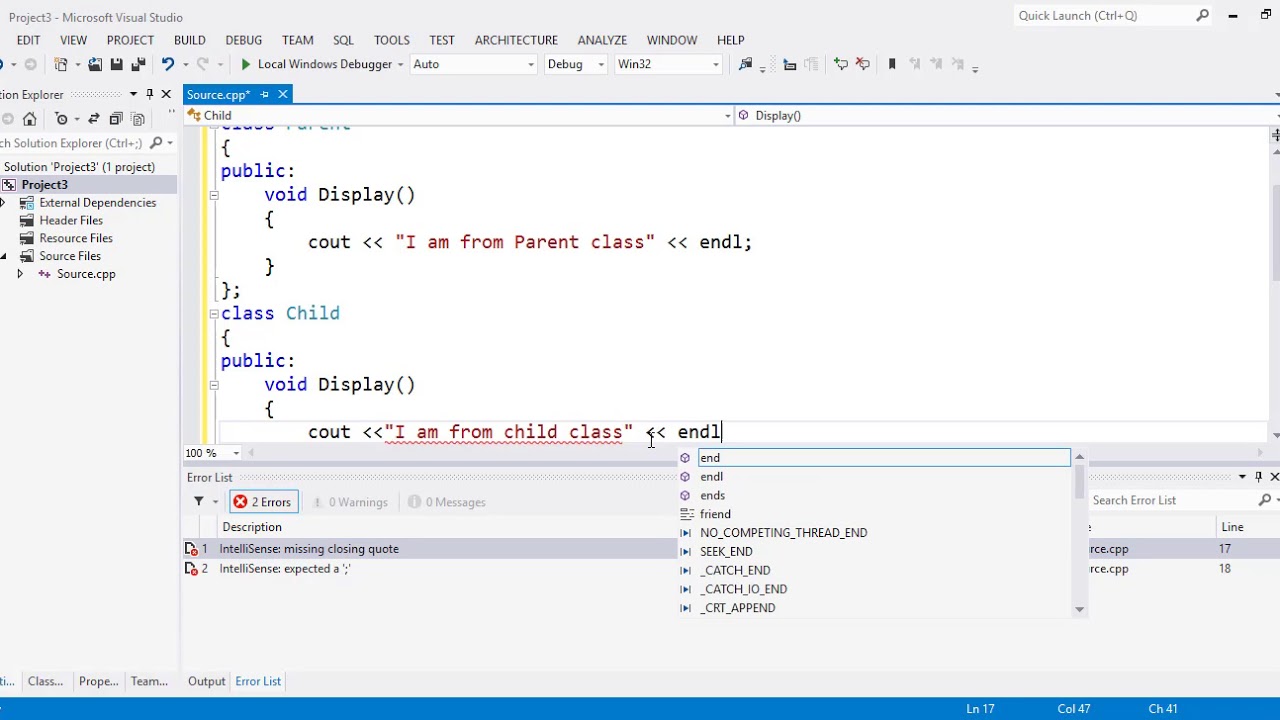1280x720 pixels.
Task: Open the TOOLS menu
Action: [x=392, y=40]
